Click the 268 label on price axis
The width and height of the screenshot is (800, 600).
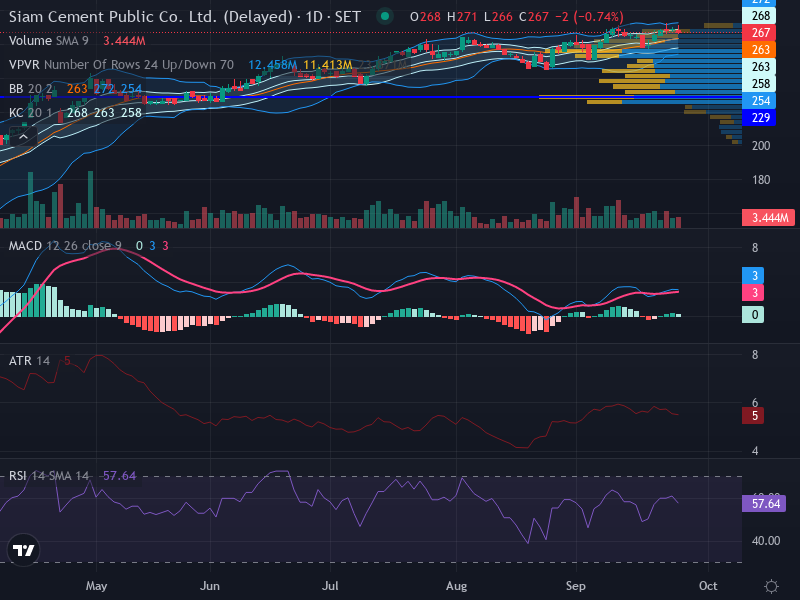click(x=759, y=16)
